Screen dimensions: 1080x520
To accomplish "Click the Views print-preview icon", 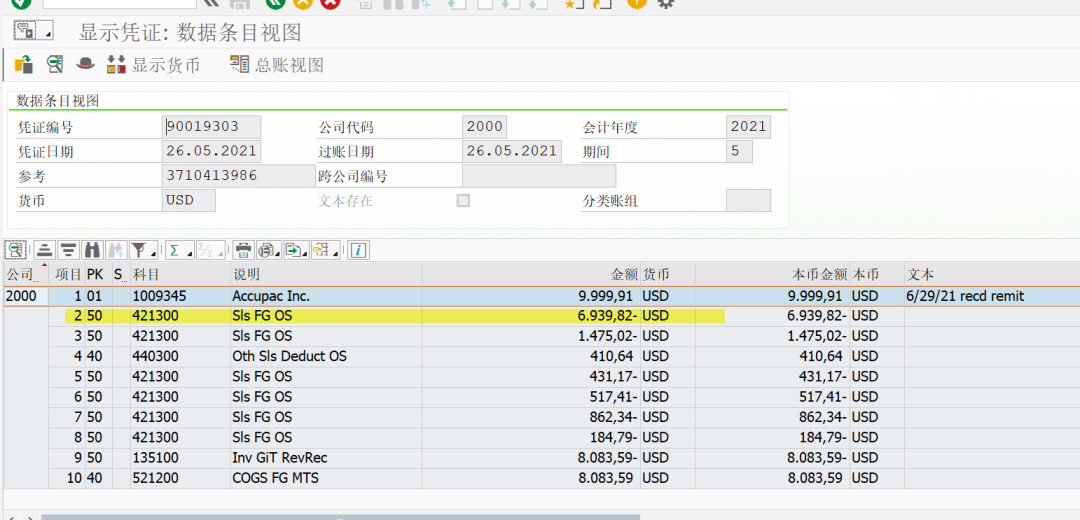I will [266, 249].
